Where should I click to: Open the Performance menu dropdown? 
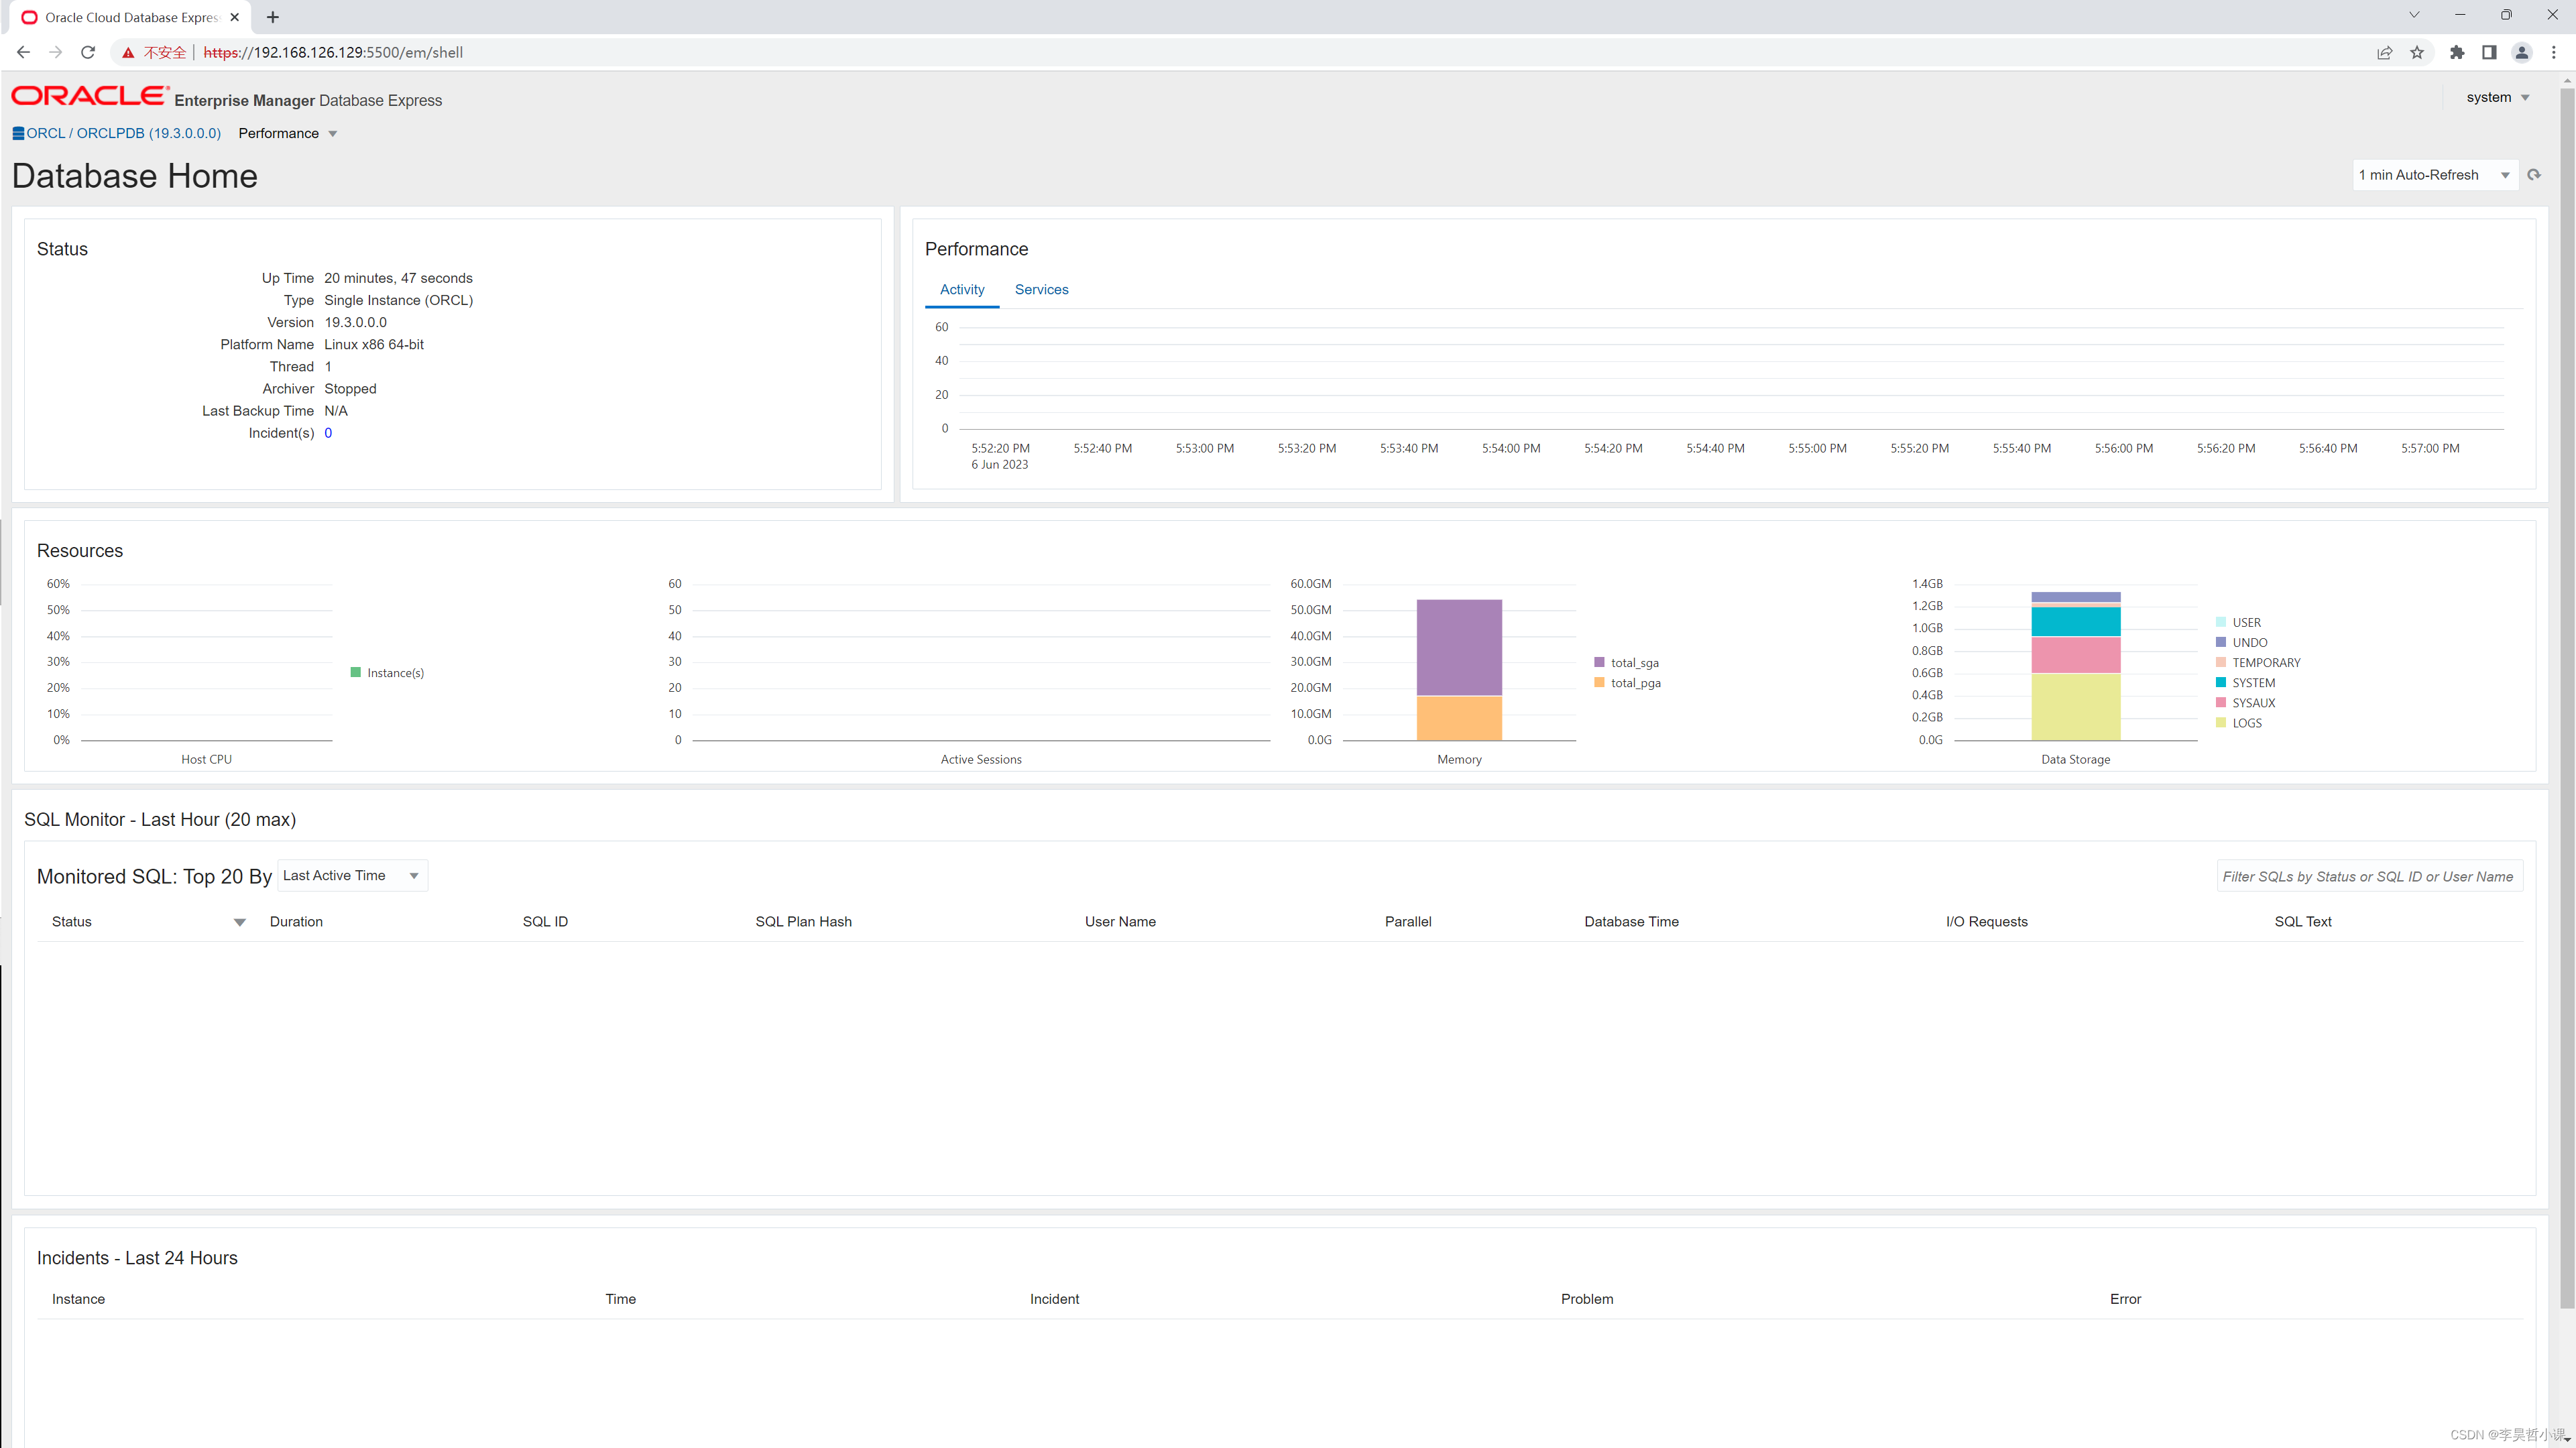click(288, 133)
